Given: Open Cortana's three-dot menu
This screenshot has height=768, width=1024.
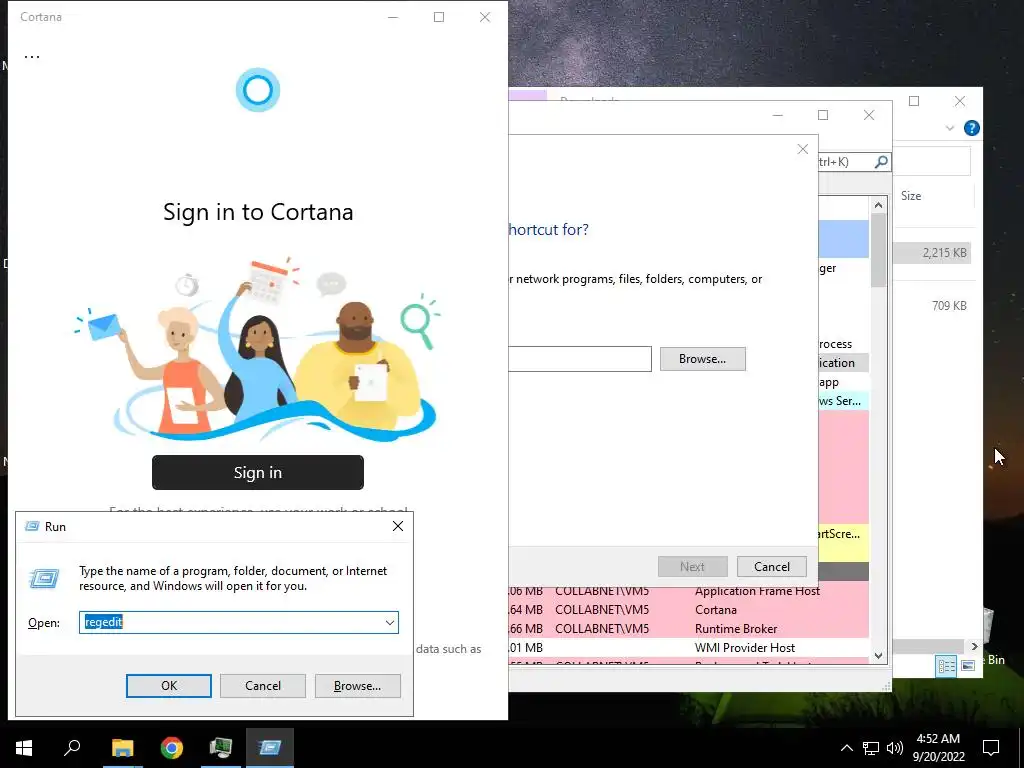Looking at the screenshot, I should (32, 56).
